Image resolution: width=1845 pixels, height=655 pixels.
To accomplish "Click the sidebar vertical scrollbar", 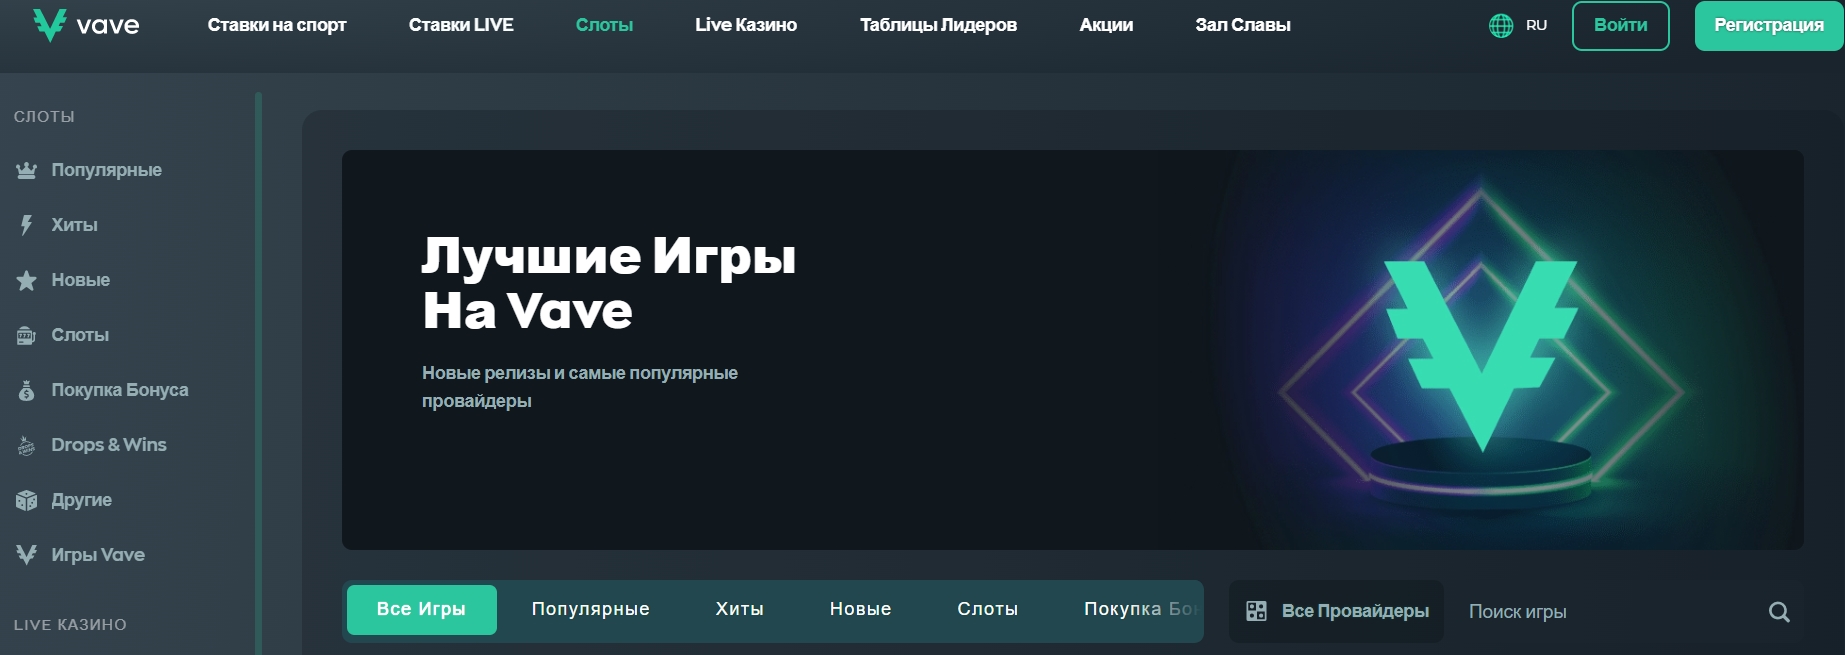I will pos(258,373).
